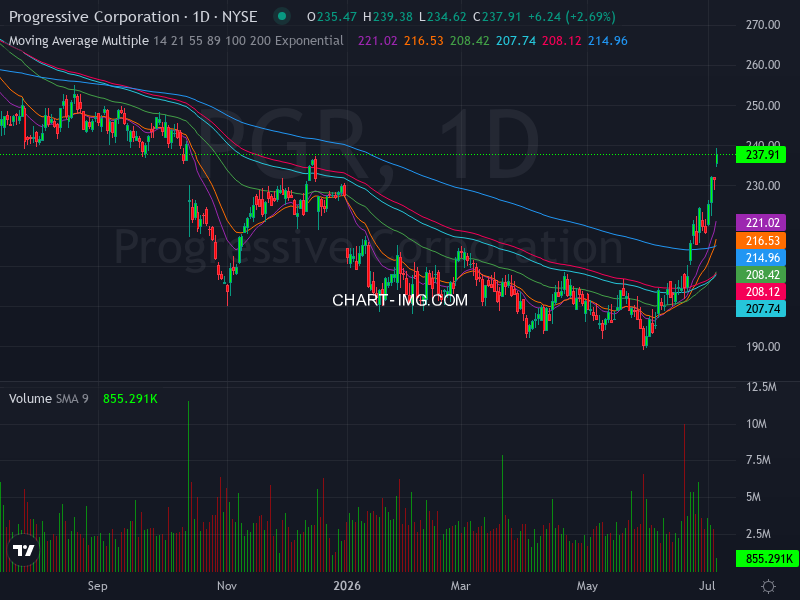
Task: Click the 260.00 price scale label
Action: click(x=763, y=65)
